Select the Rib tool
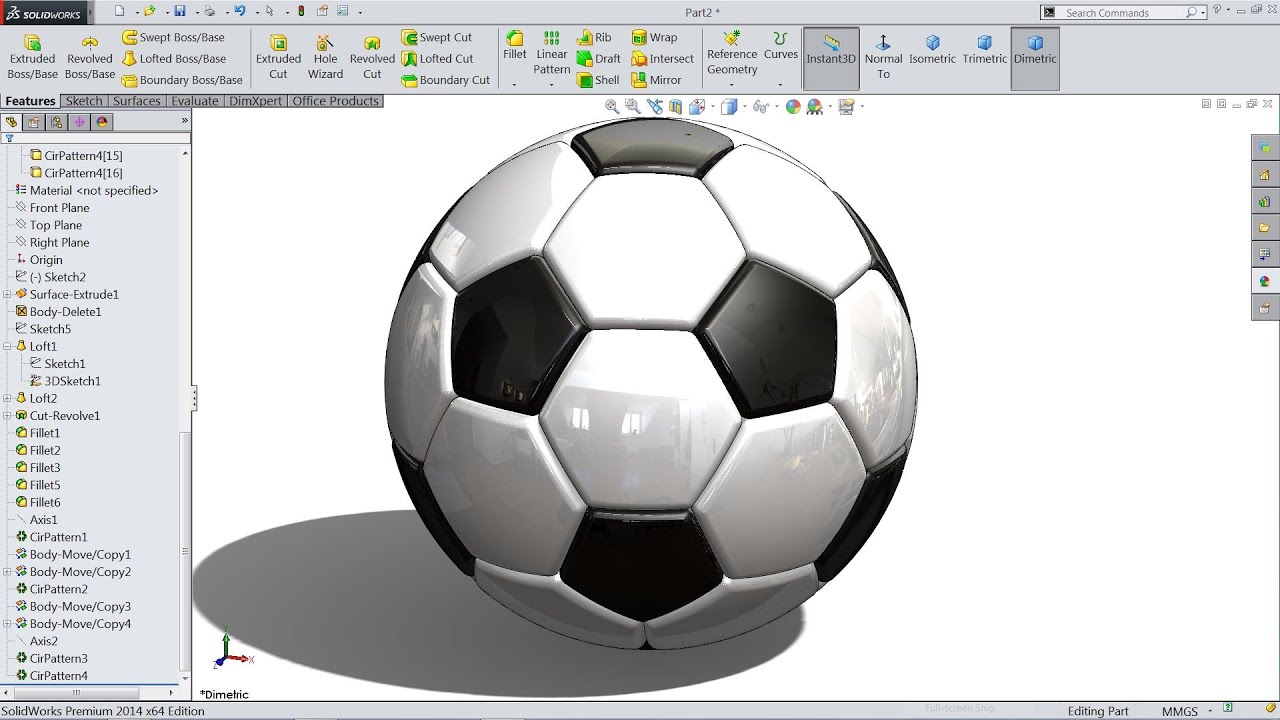The image size is (1280, 720). tap(594, 37)
